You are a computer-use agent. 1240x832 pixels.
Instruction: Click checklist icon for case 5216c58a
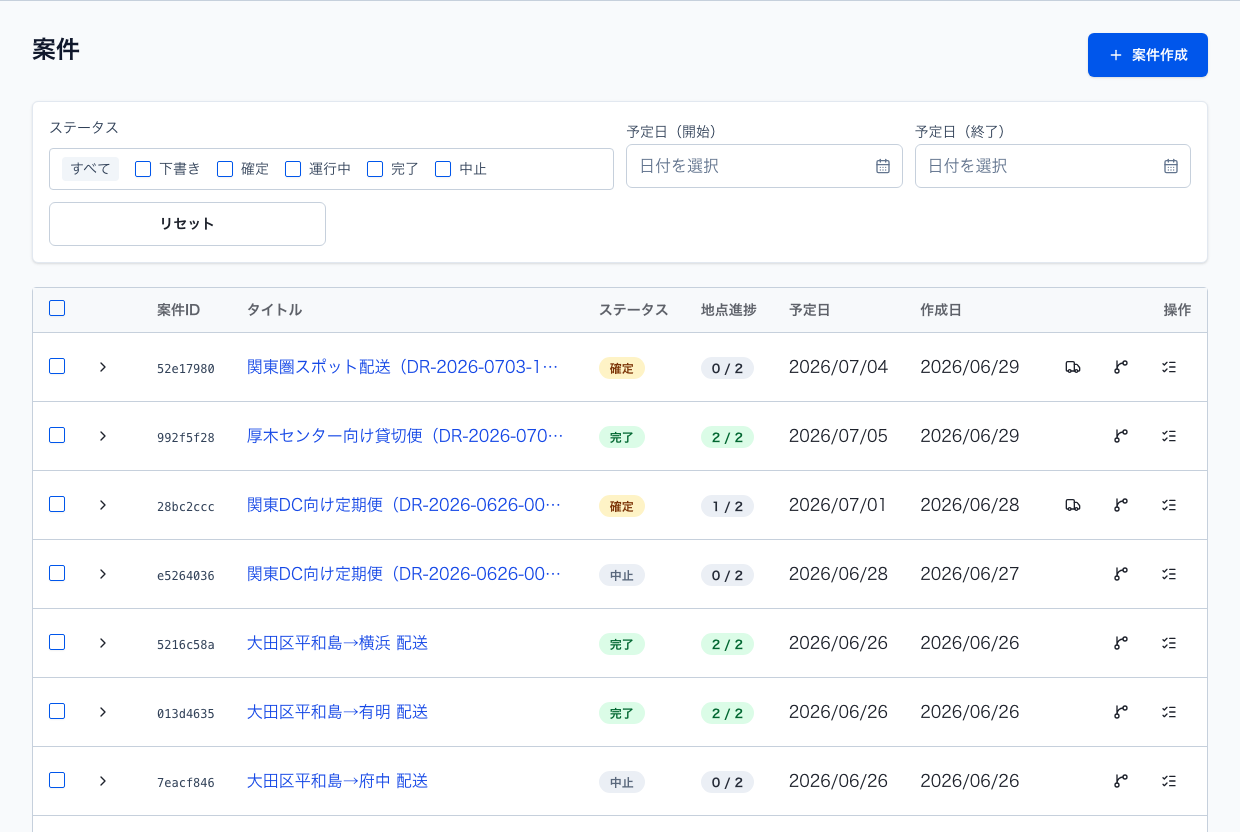[1169, 643]
